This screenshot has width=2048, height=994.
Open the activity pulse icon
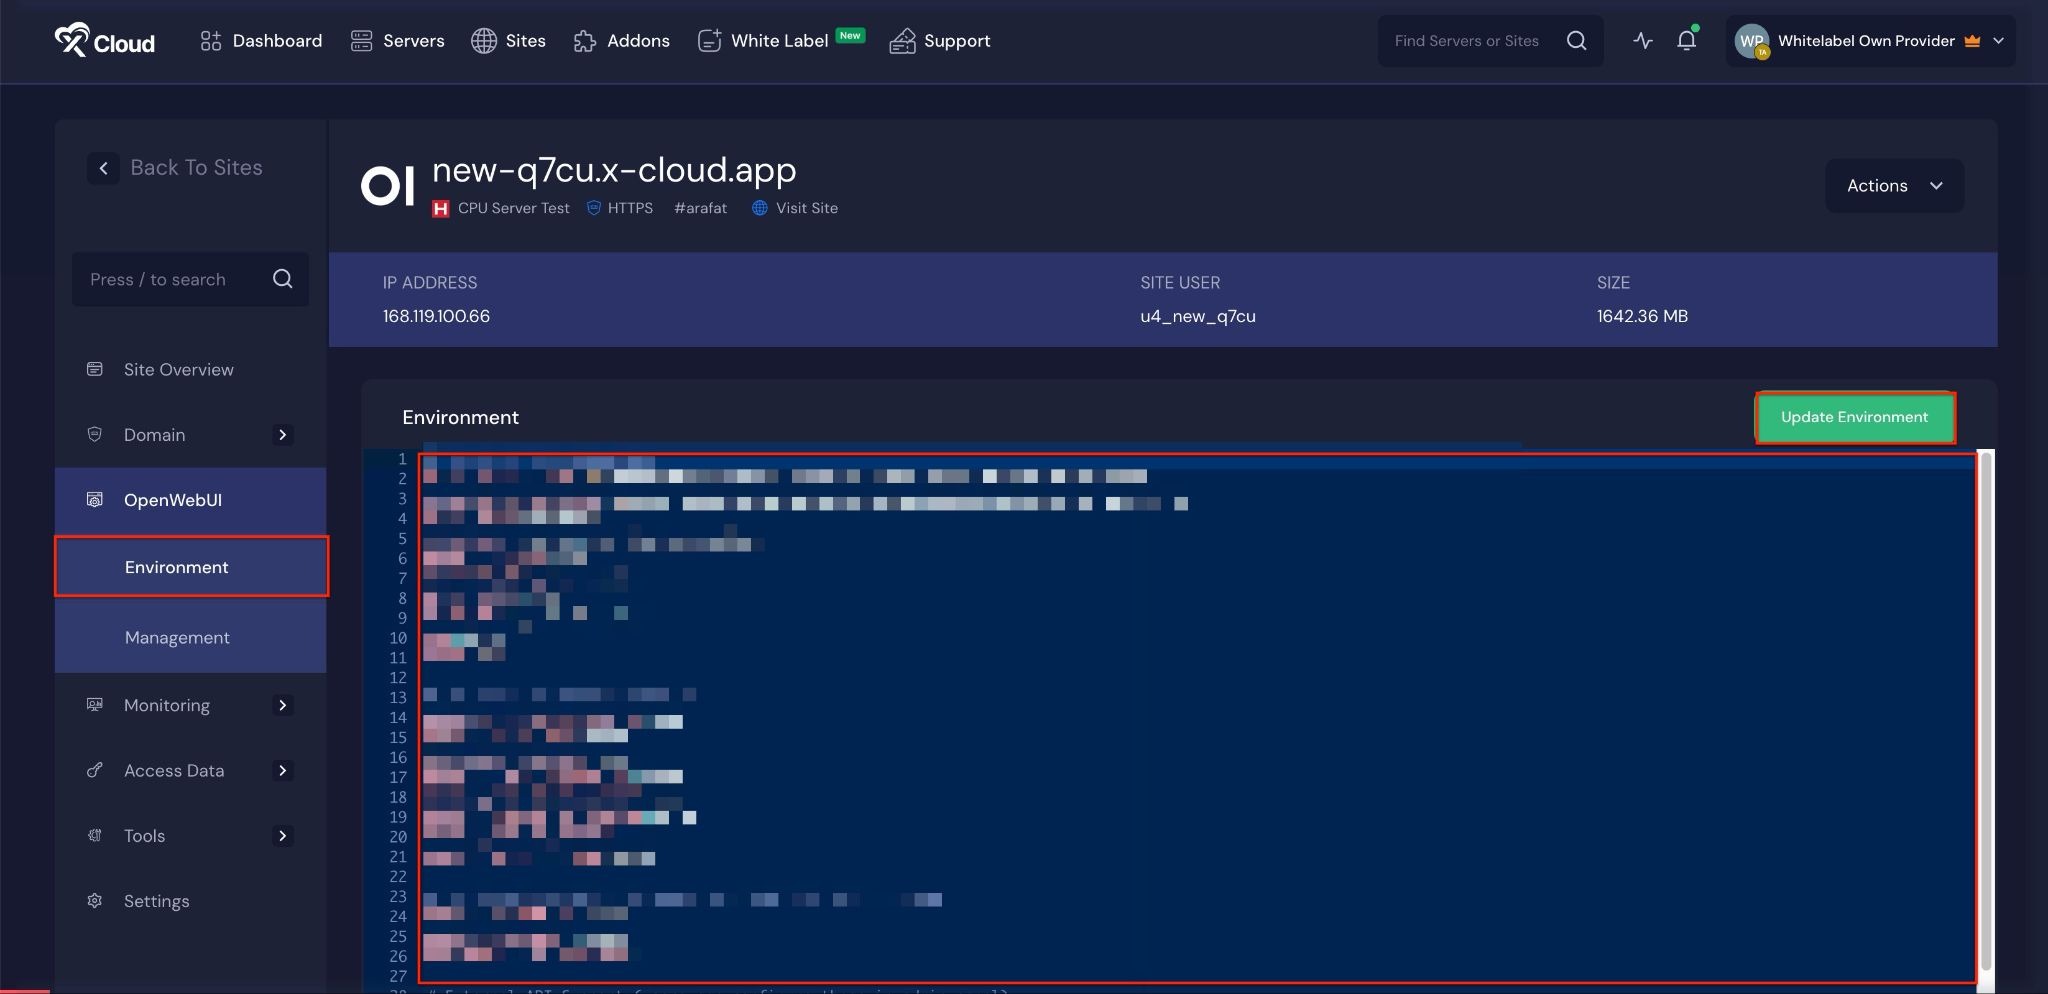(1642, 41)
